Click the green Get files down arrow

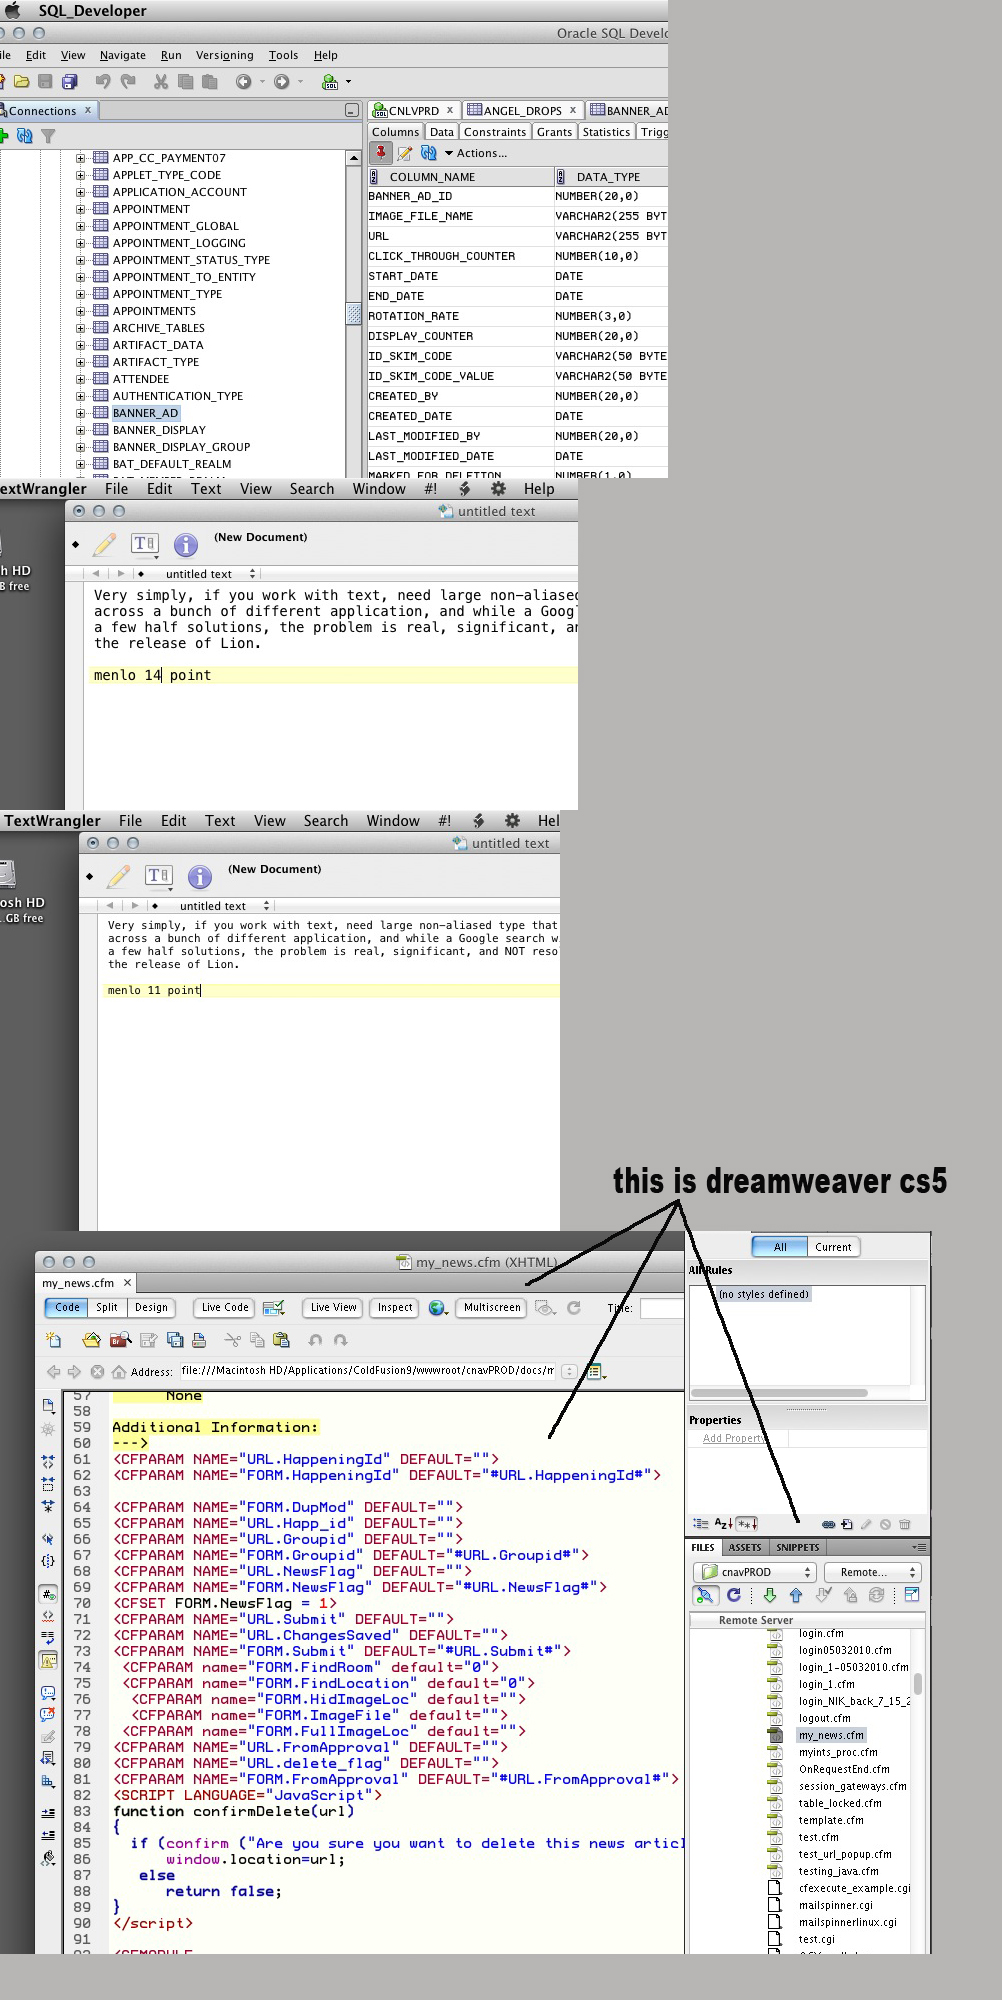pos(770,1595)
